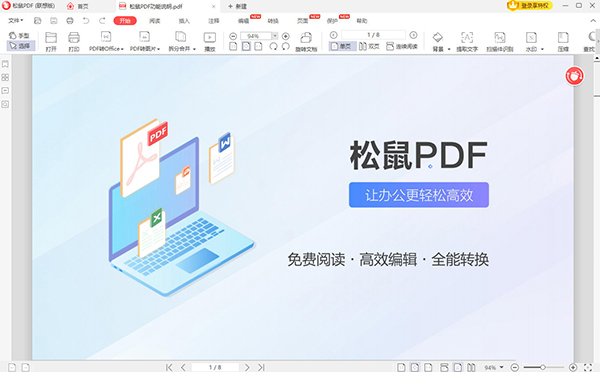Switch to the 插入 ribbon tab
The image size is (600, 372).
(184, 21)
